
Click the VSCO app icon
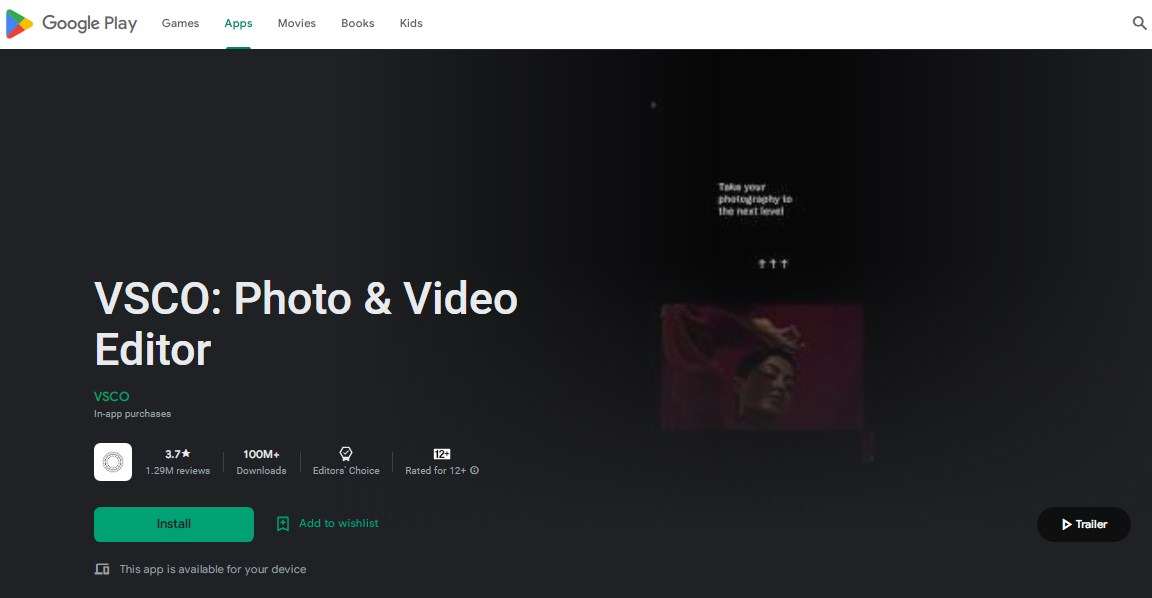click(x=113, y=462)
